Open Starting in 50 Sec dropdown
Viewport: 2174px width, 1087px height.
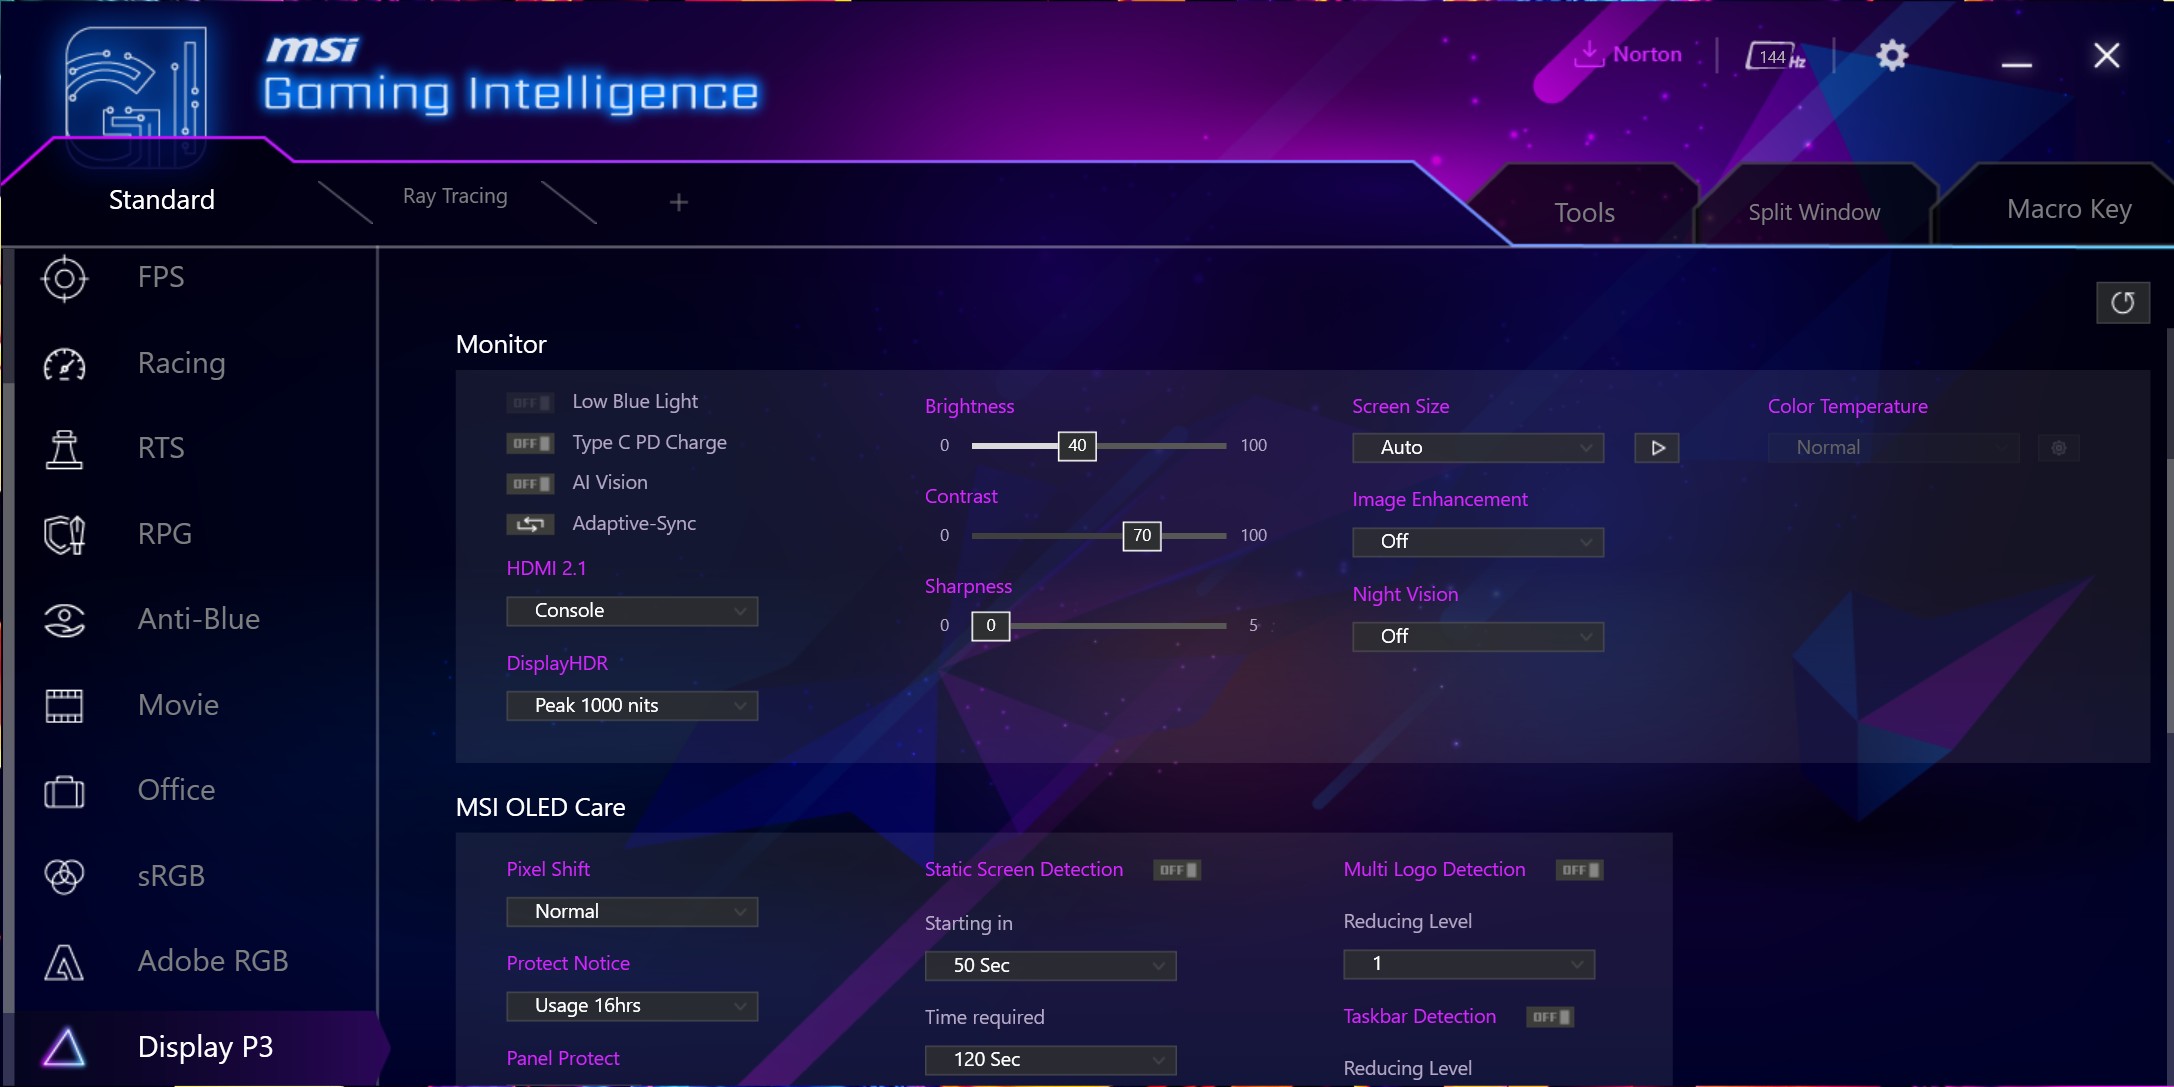(1050, 966)
